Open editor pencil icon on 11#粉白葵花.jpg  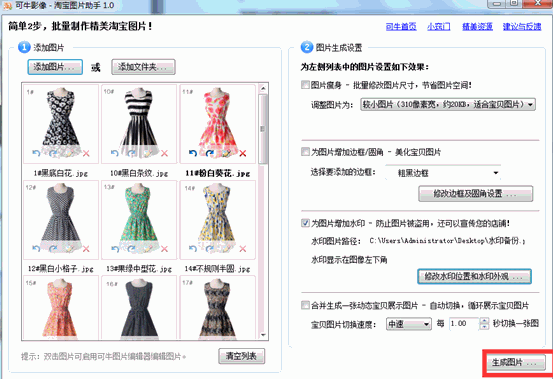pos(226,153)
